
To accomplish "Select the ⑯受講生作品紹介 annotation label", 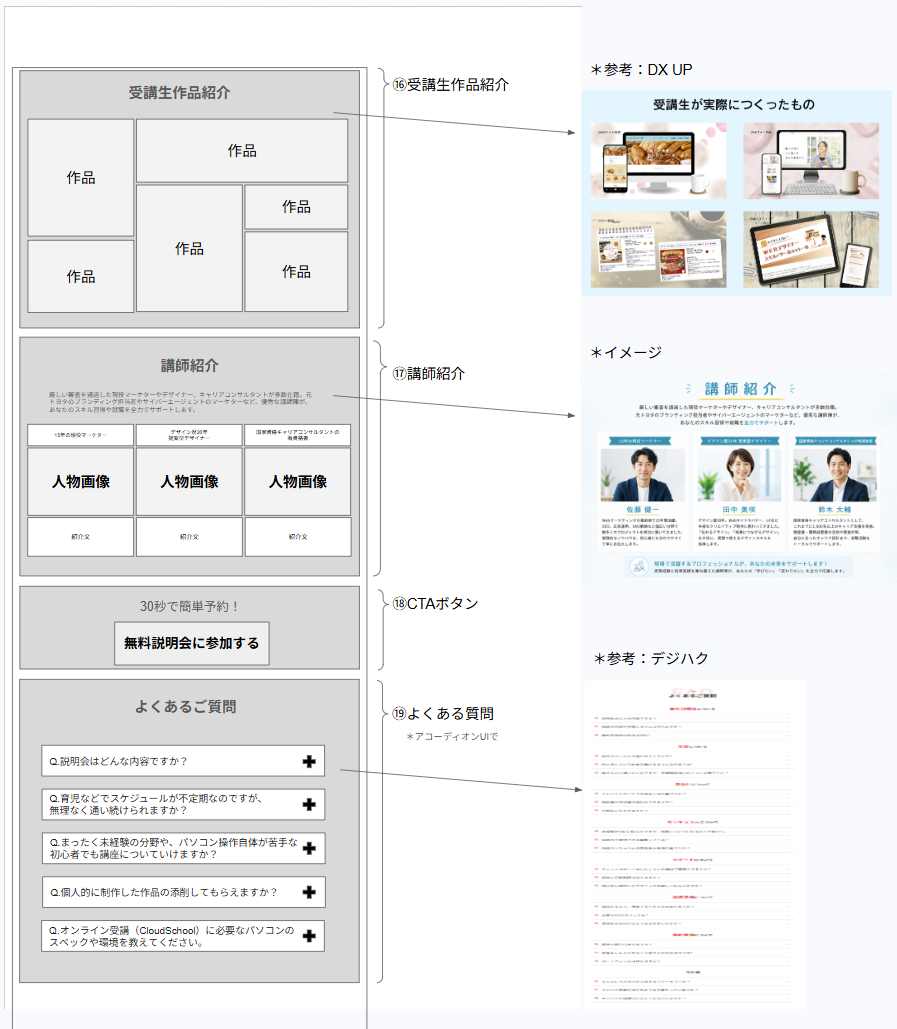I will [x=451, y=85].
